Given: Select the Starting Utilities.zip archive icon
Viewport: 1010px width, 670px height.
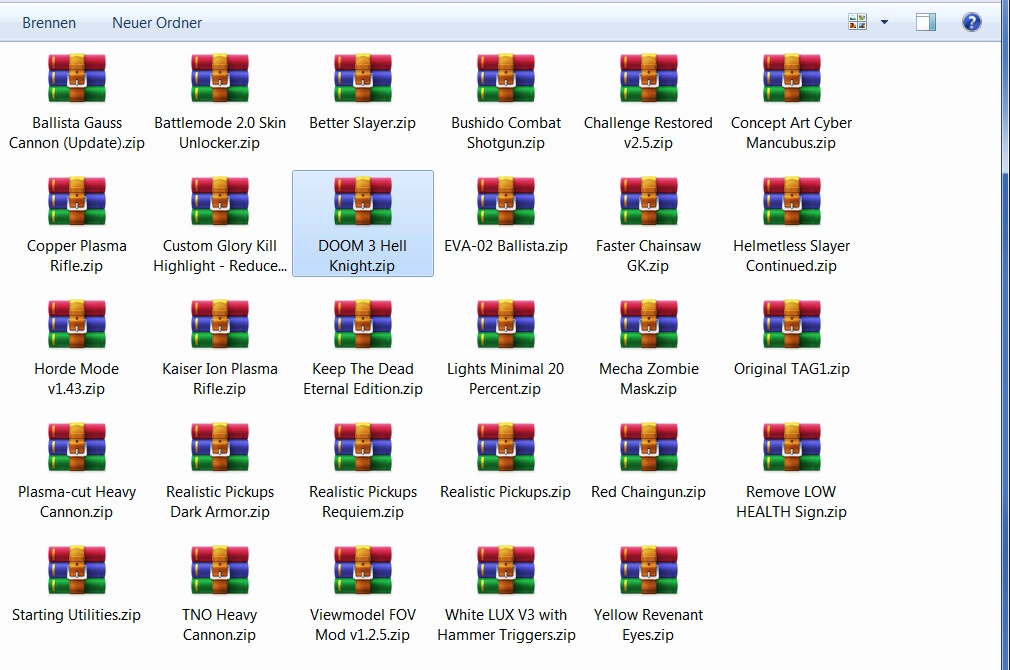Looking at the screenshot, I should (x=77, y=571).
